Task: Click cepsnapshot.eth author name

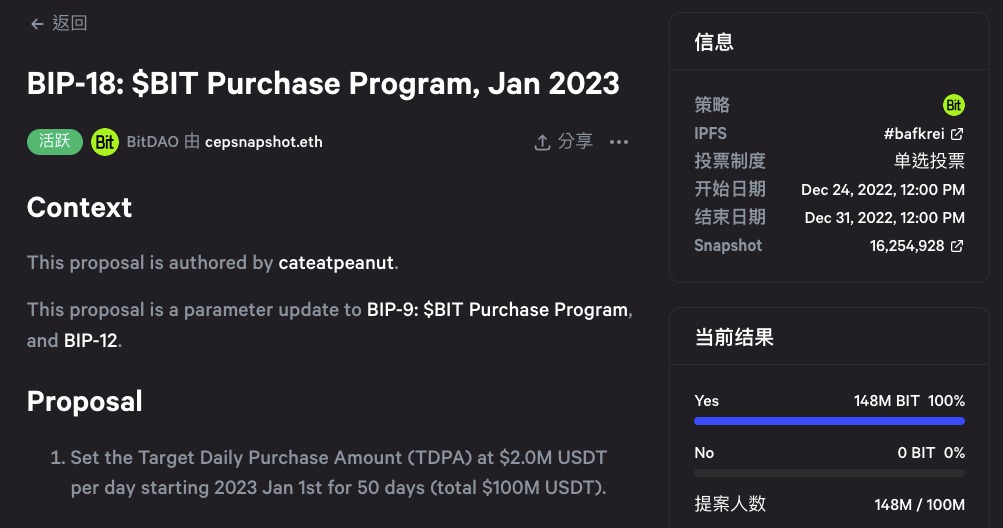Action: pyautogui.click(x=264, y=142)
